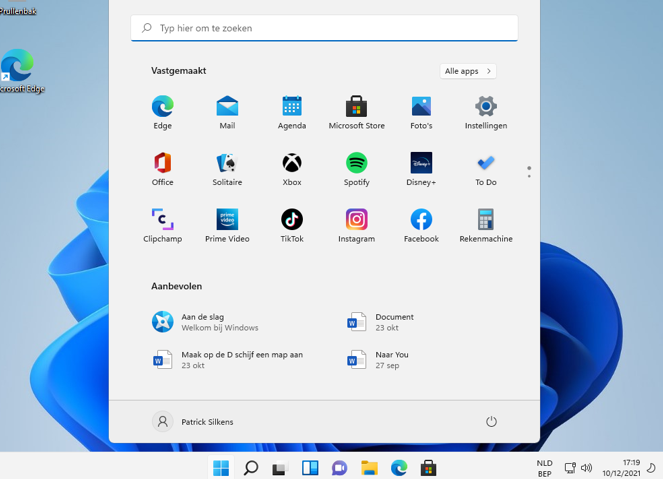Open the Disney+ app
Screen dimensions: 663x479
(421, 169)
